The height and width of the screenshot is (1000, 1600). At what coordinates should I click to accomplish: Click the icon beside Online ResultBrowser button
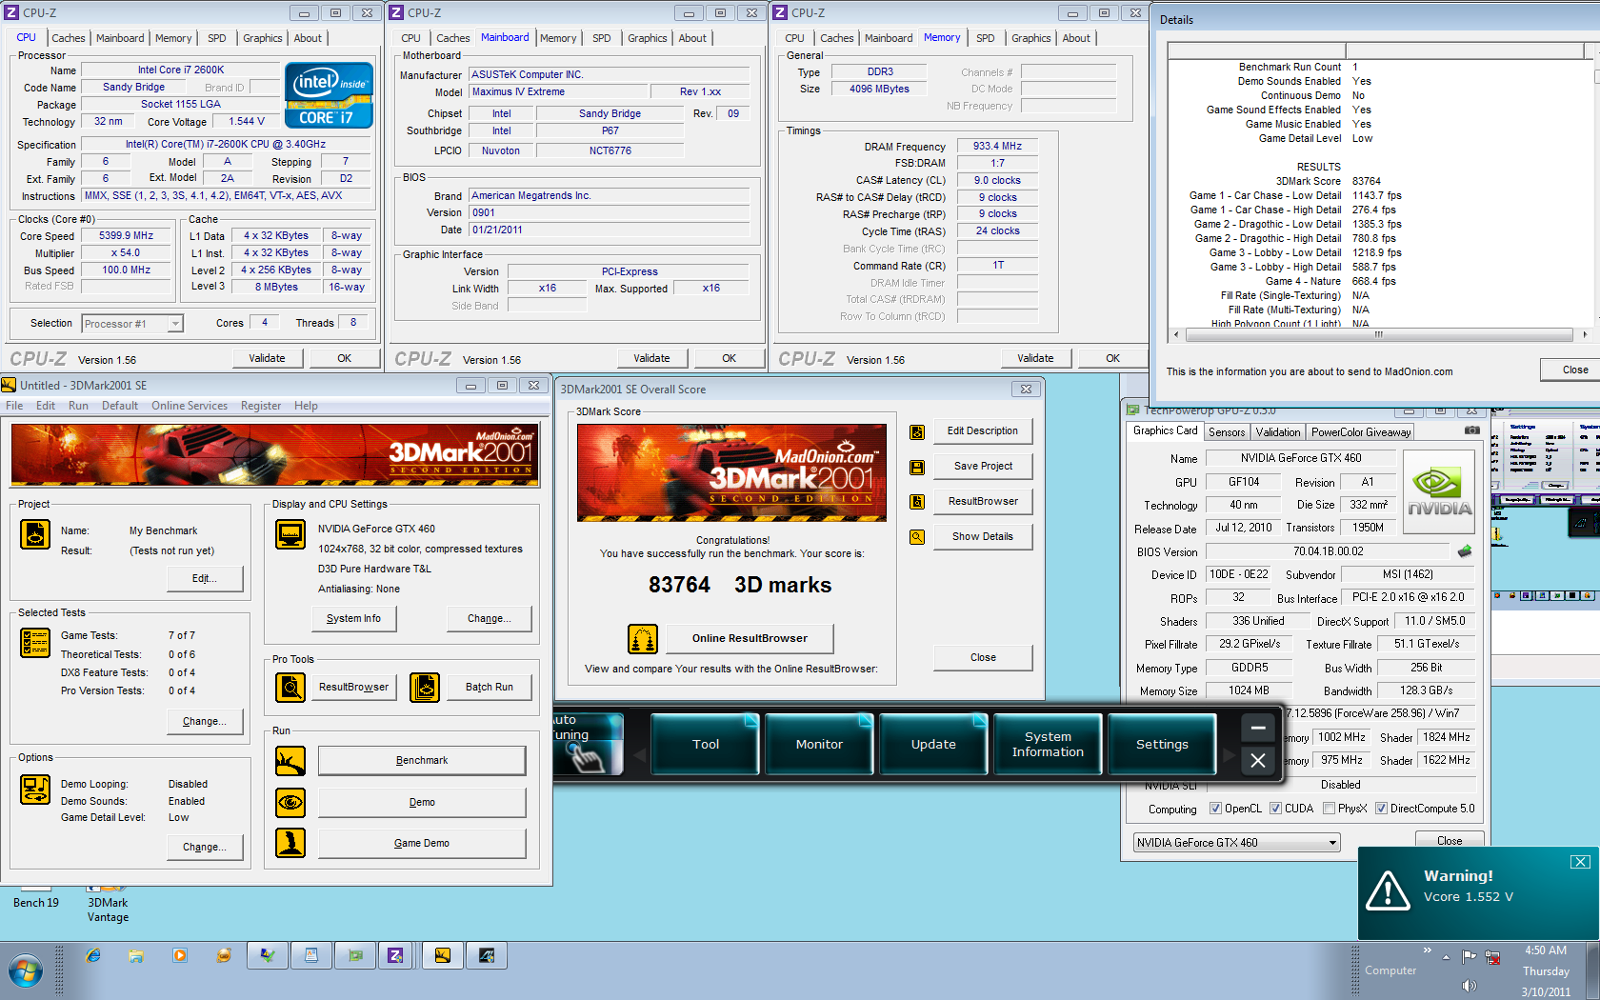(x=642, y=638)
